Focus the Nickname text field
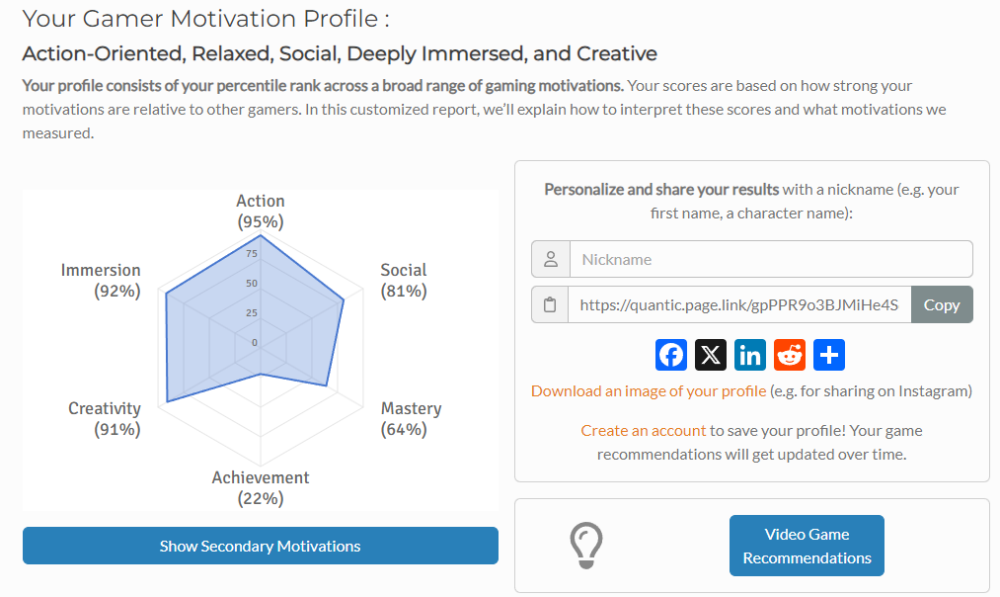 [x=770, y=259]
